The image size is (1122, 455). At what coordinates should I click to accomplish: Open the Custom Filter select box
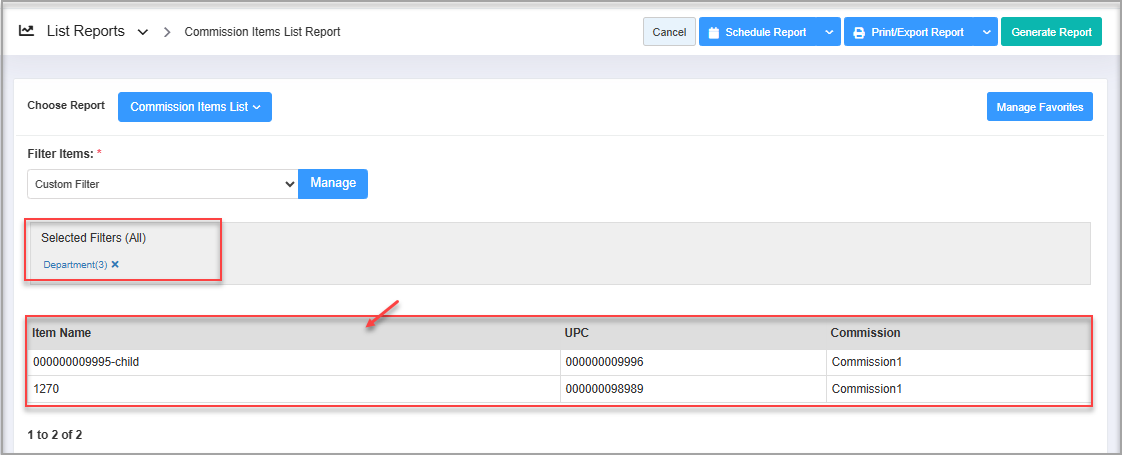(x=163, y=184)
